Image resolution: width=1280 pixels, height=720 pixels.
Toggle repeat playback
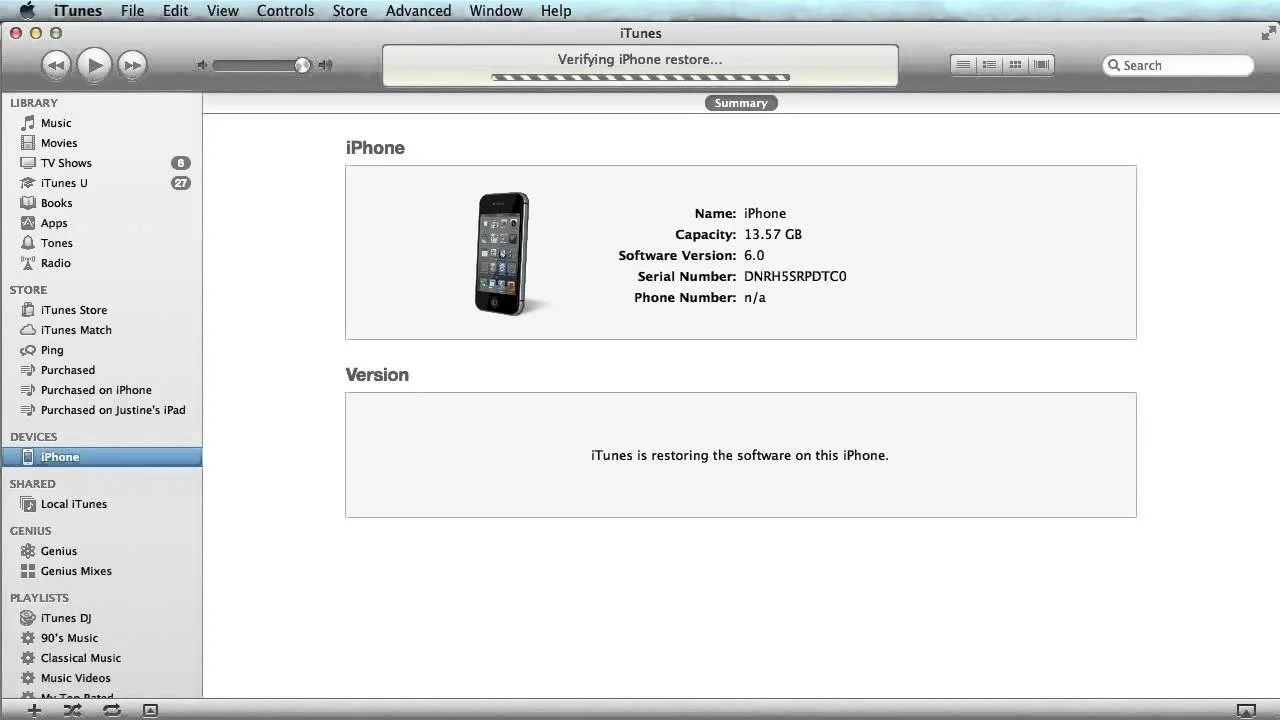[112, 710]
